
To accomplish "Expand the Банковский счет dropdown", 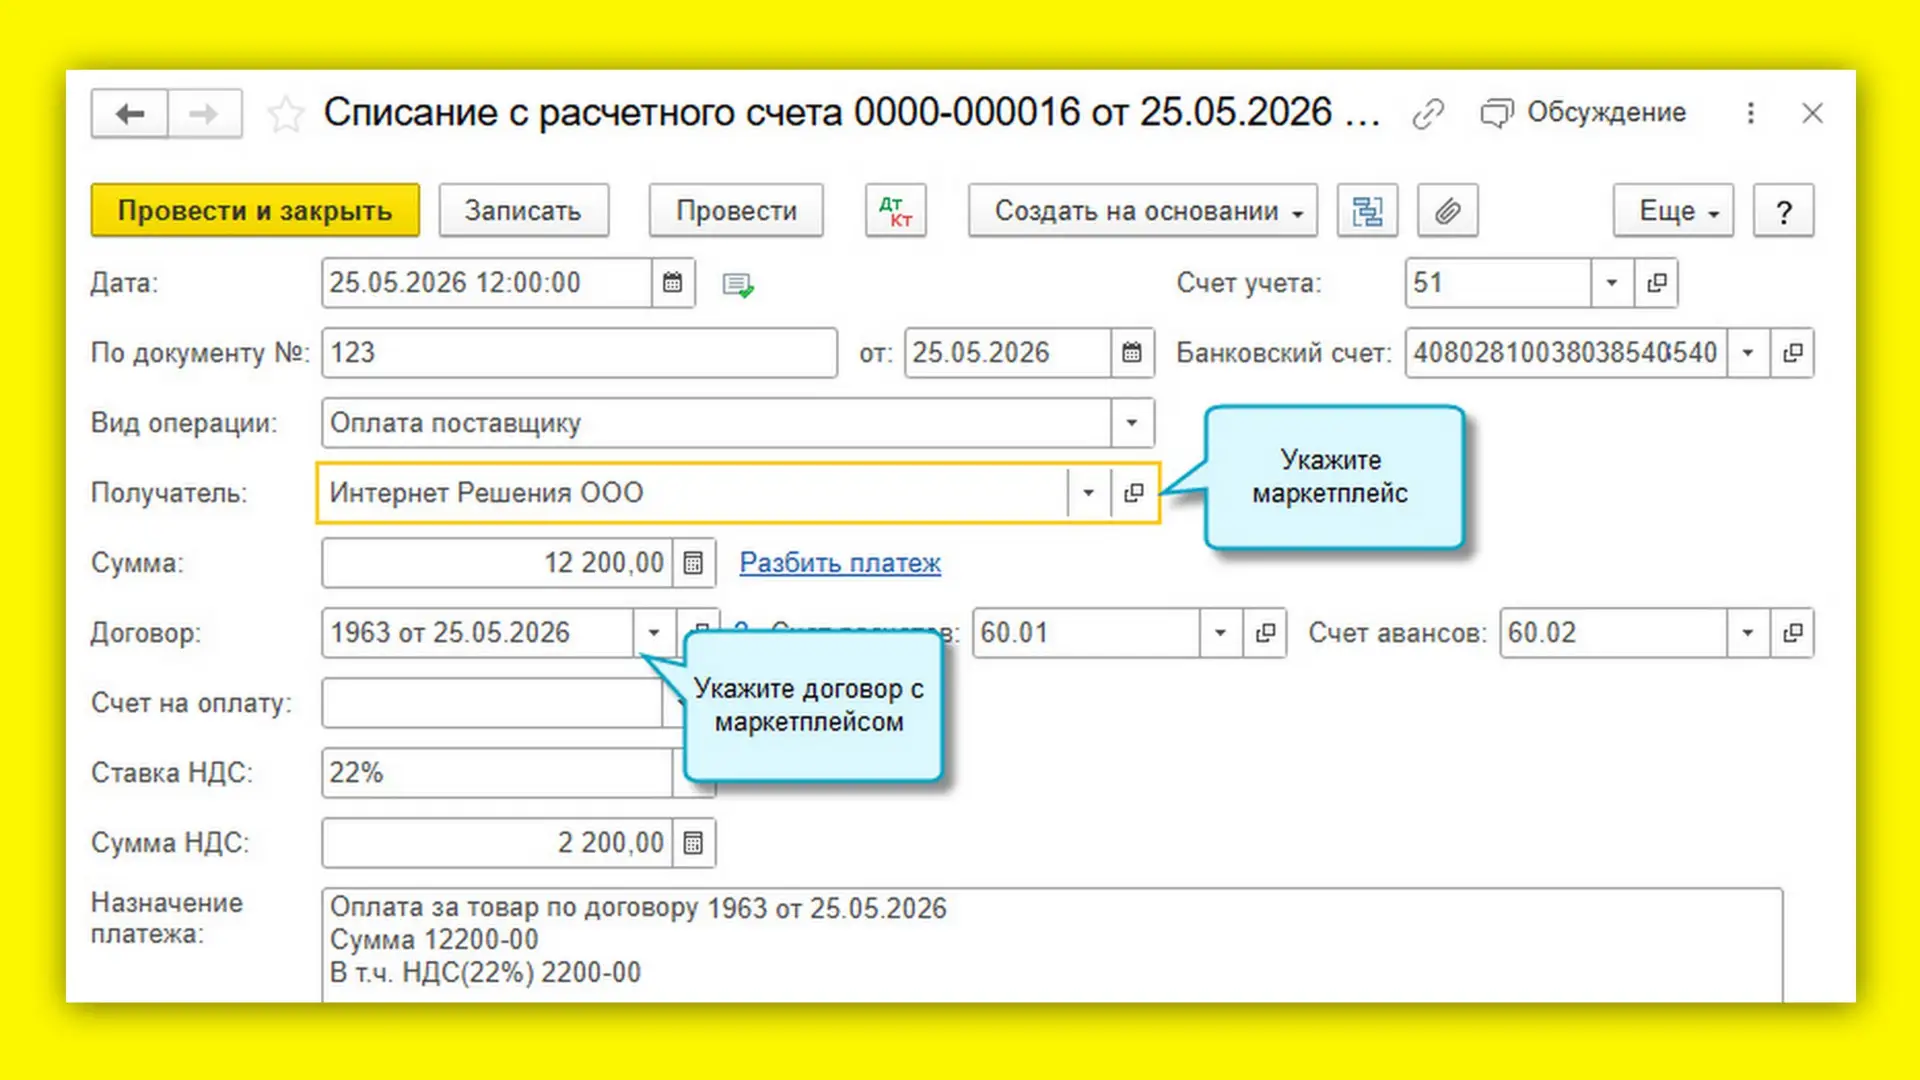I will coord(1747,353).
